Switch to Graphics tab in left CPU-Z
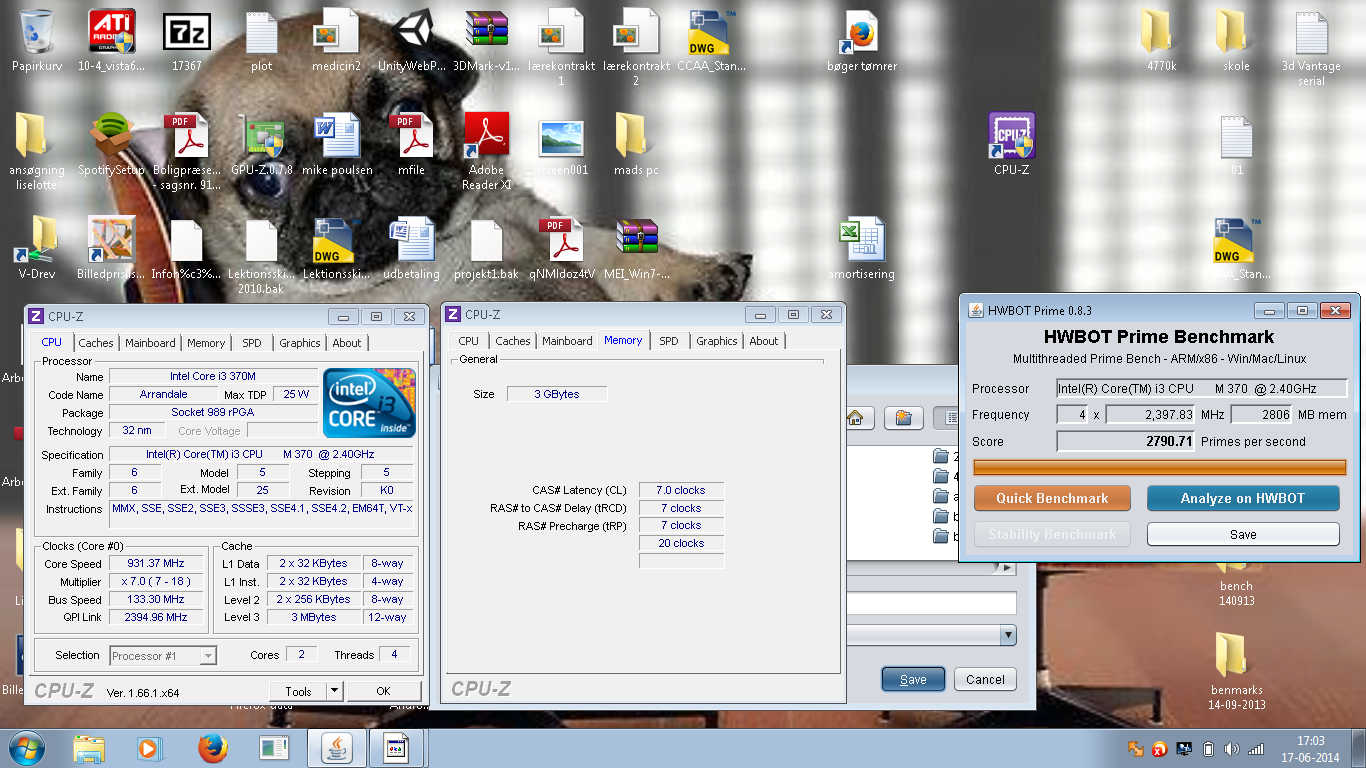This screenshot has width=1366, height=768. [300, 343]
